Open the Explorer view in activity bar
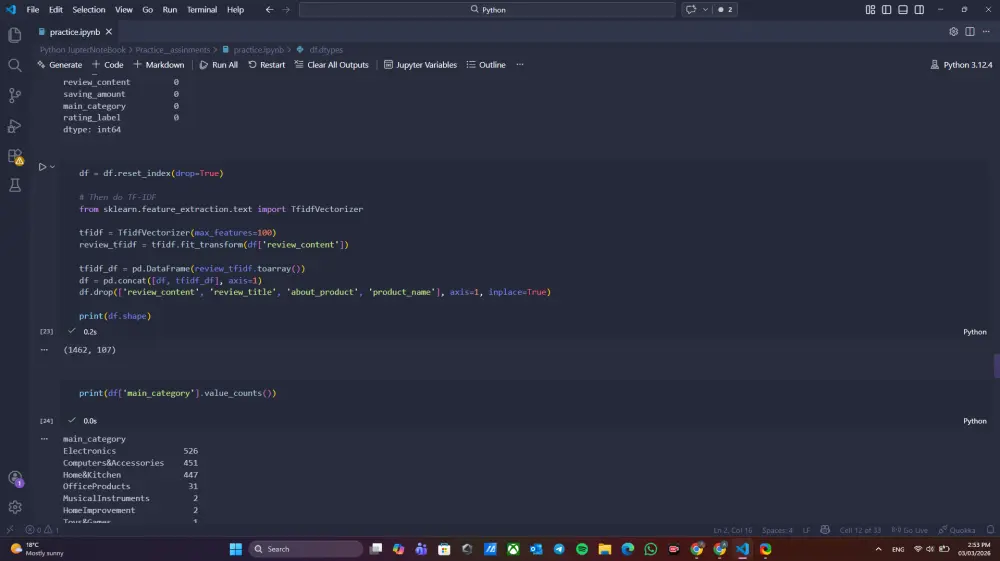1000x561 pixels. tap(15, 34)
